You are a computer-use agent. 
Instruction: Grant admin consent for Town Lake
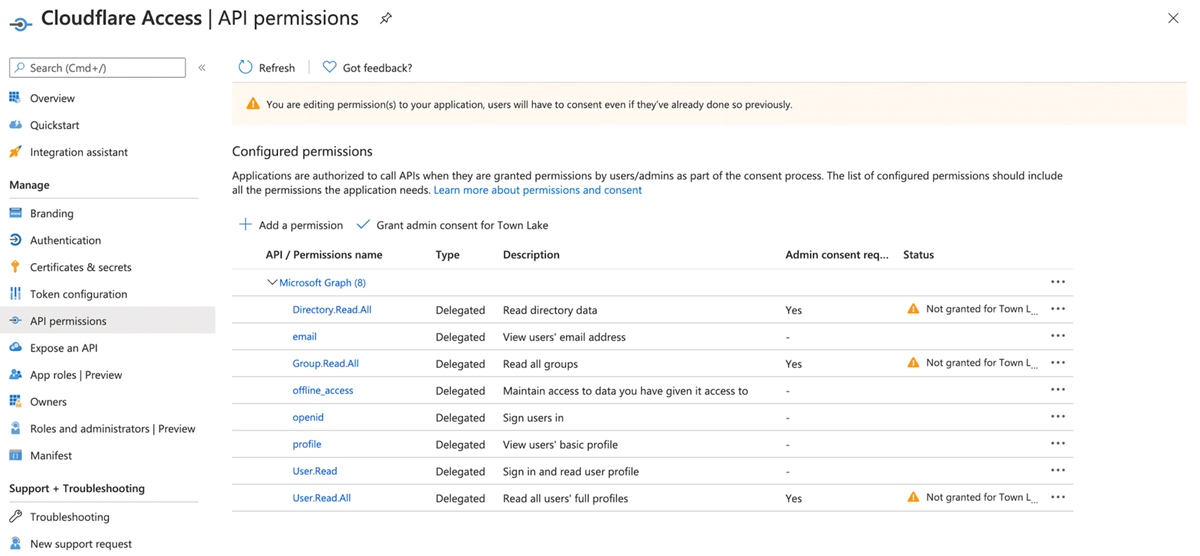pos(453,225)
